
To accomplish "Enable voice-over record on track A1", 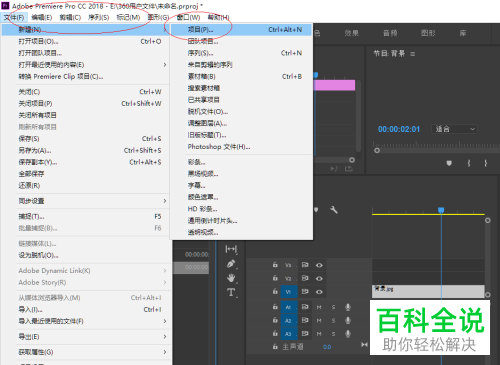I will coord(348,307).
